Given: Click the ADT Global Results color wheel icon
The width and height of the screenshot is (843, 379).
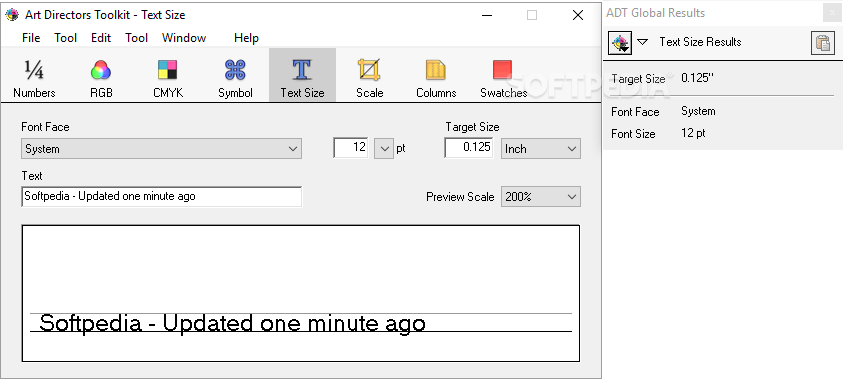Looking at the screenshot, I should pos(620,42).
